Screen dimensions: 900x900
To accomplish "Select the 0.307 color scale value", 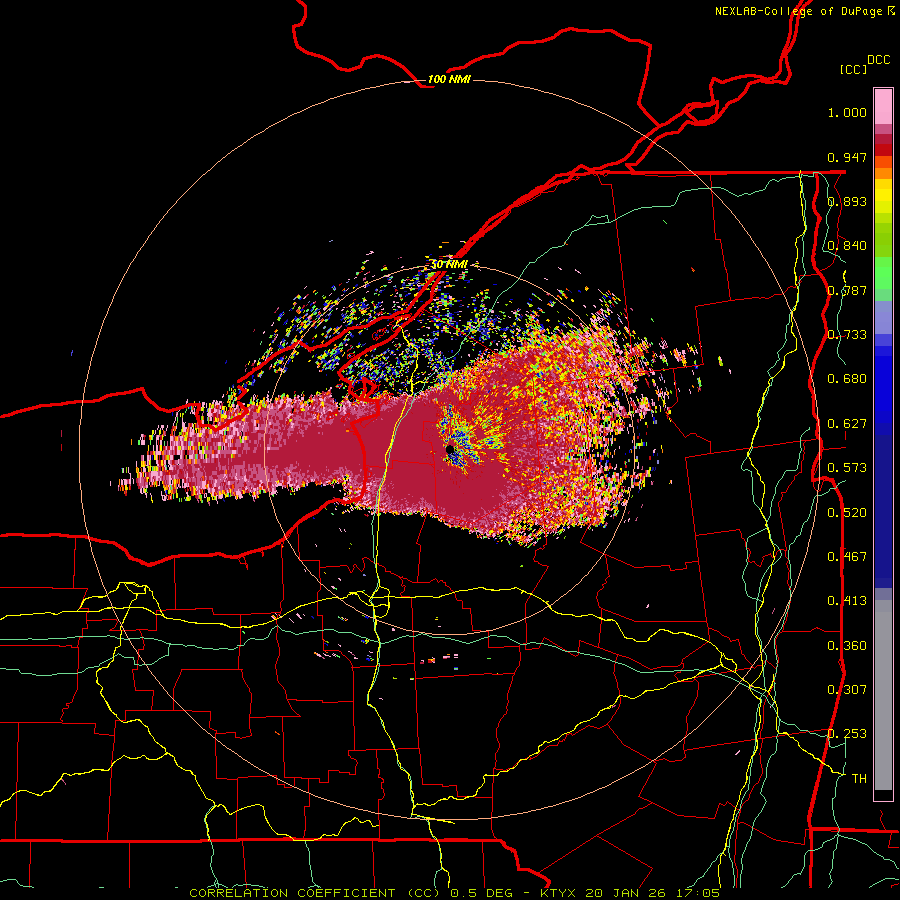I will pyautogui.click(x=847, y=690).
